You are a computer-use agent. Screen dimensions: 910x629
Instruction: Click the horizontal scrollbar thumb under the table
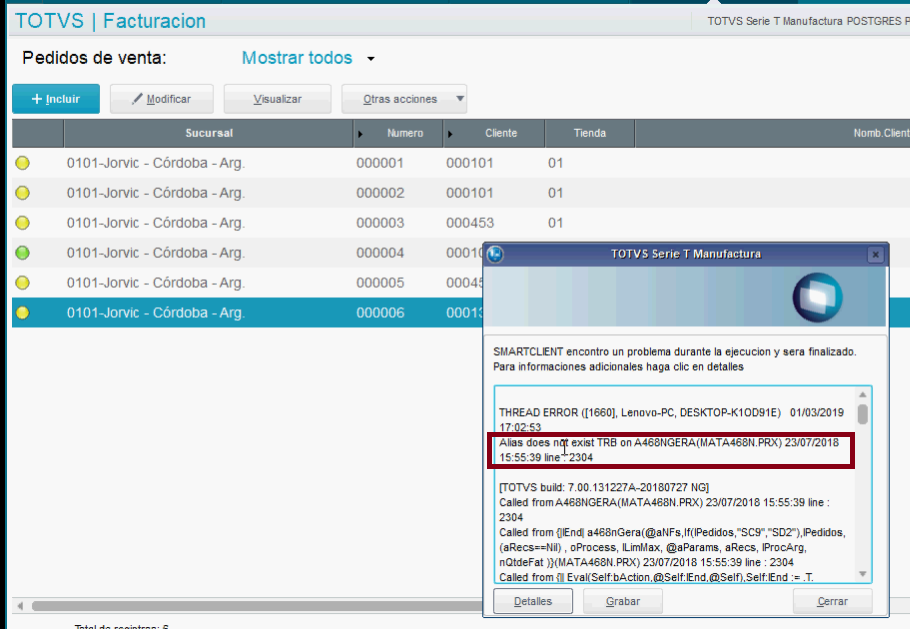pos(257,606)
